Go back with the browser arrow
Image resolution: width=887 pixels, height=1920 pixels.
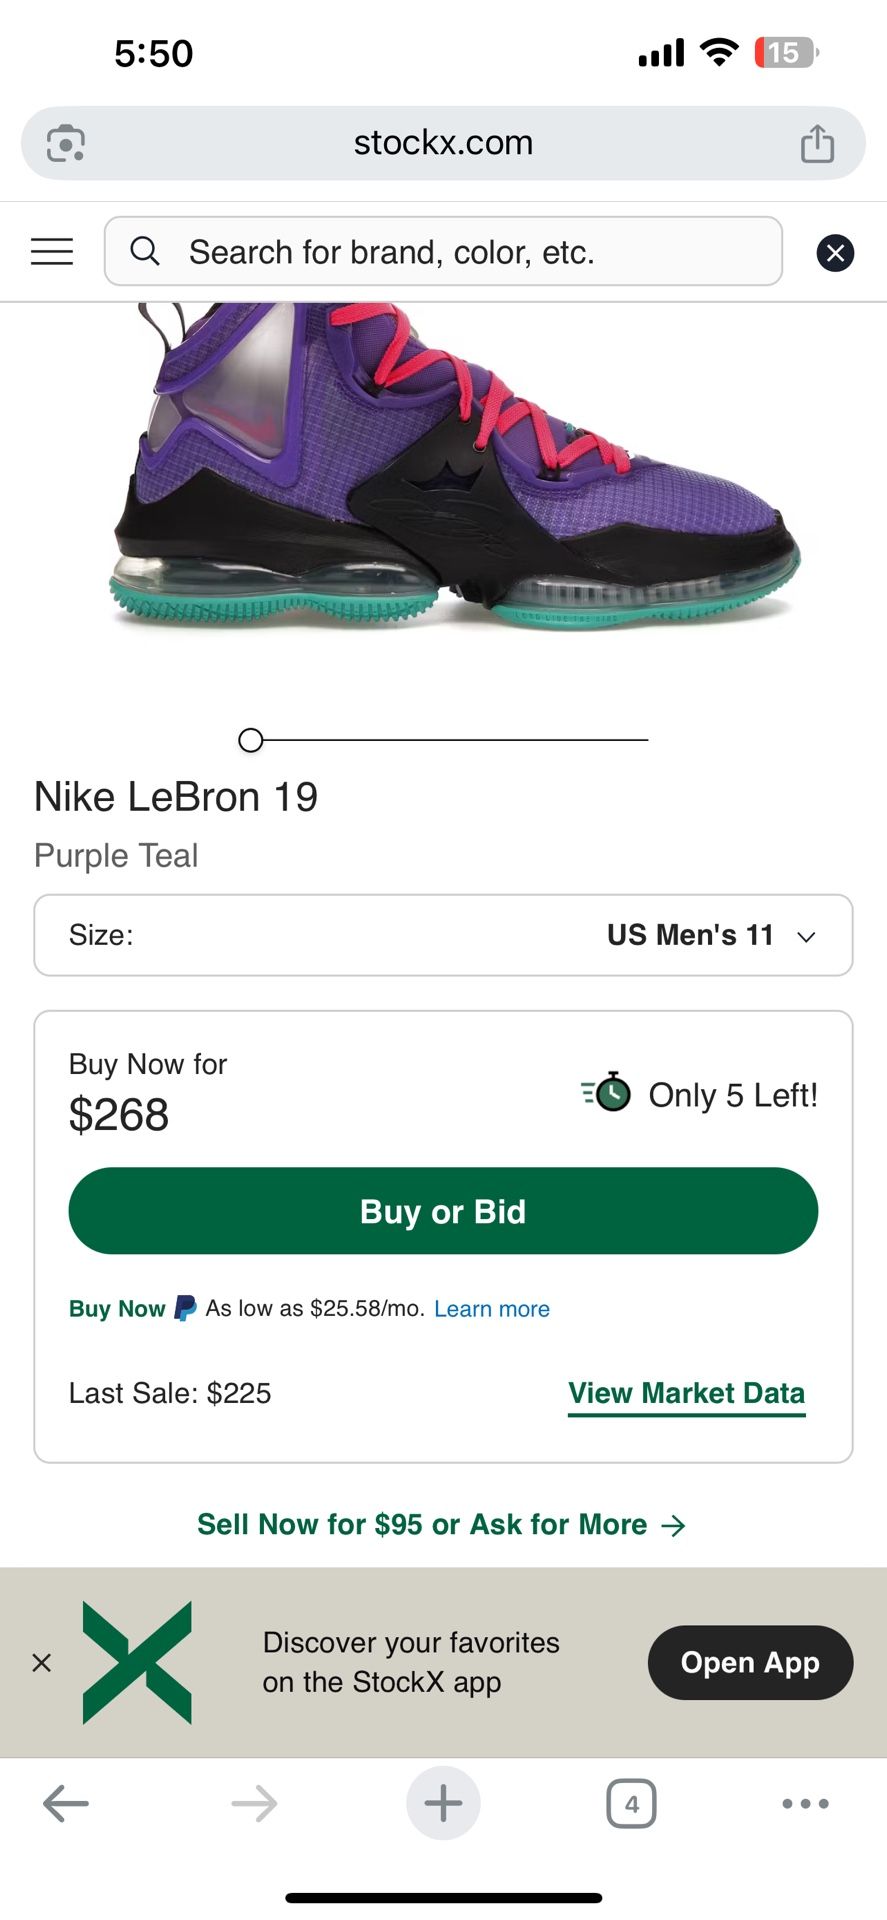(x=66, y=1804)
